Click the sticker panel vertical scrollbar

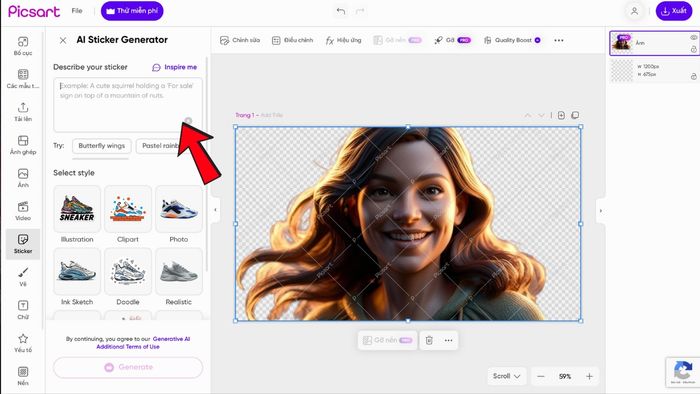click(206, 163)
